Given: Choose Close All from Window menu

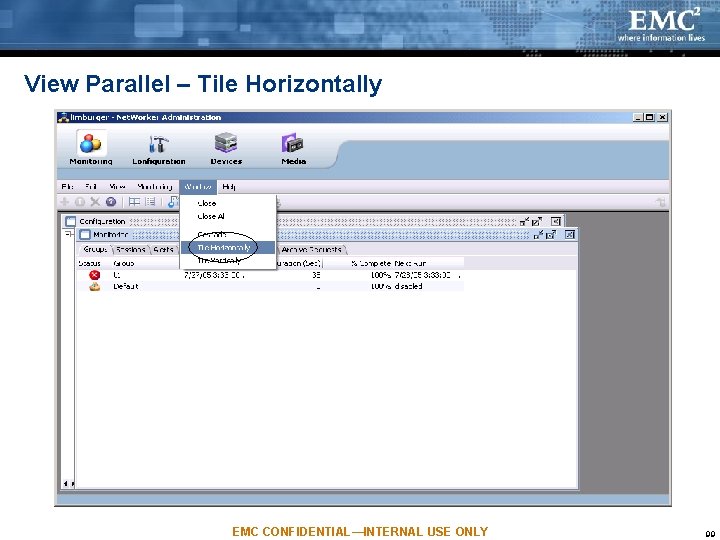Looking at the screenshot, I should pos(211,216).
